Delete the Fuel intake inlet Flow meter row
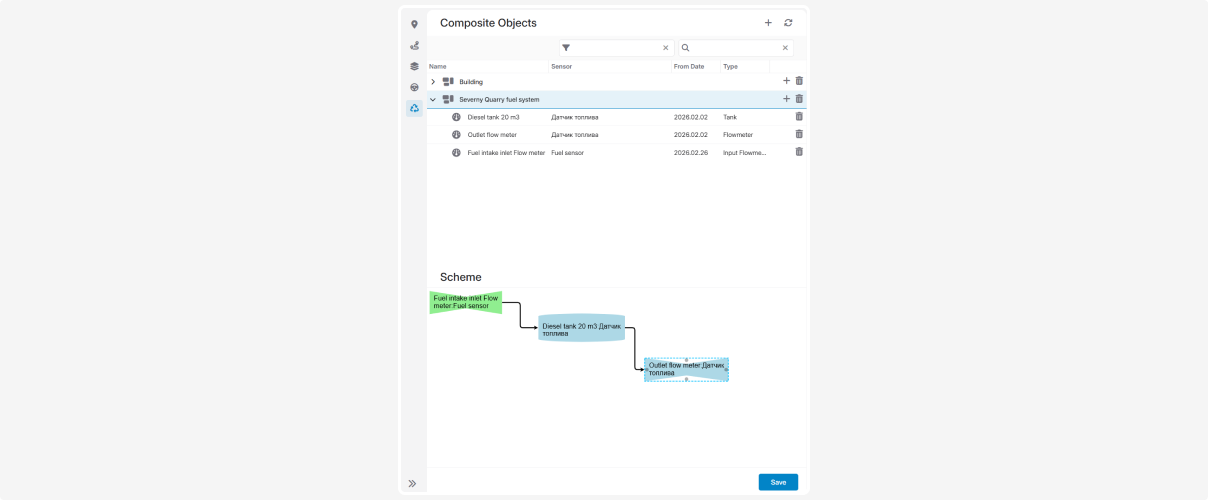The height and width of the screenshot is (500, 1208). [799, 152]
